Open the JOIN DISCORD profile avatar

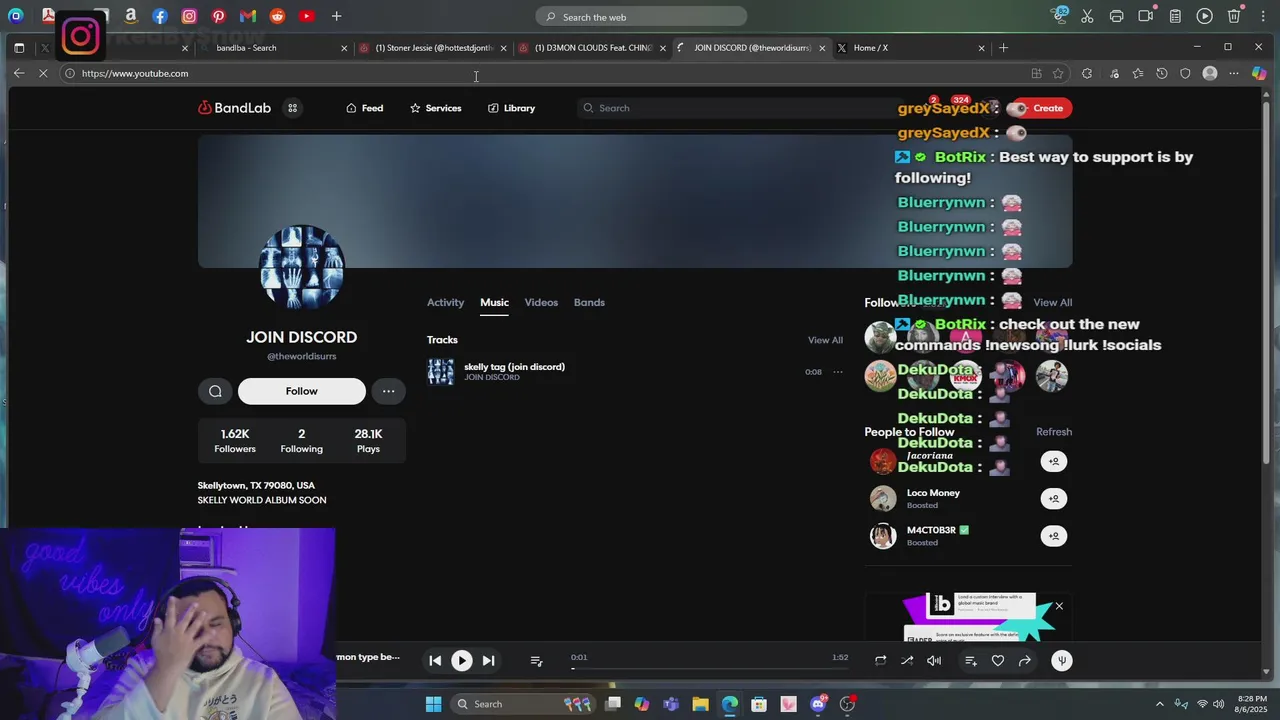301,266
